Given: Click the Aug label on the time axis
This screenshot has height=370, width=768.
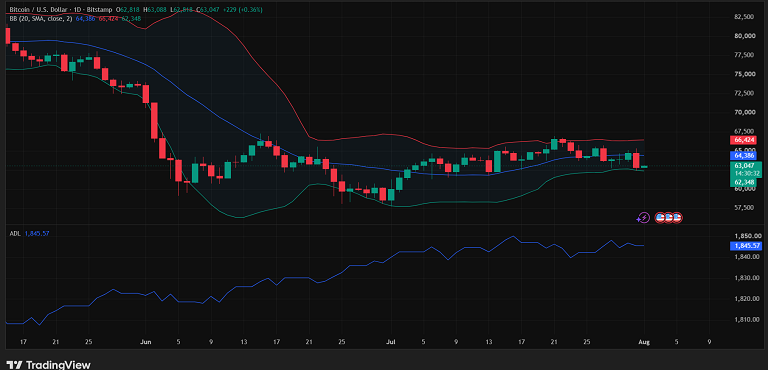Looking at the screenshot, I should pyautogui.click(x=645, y=342).
